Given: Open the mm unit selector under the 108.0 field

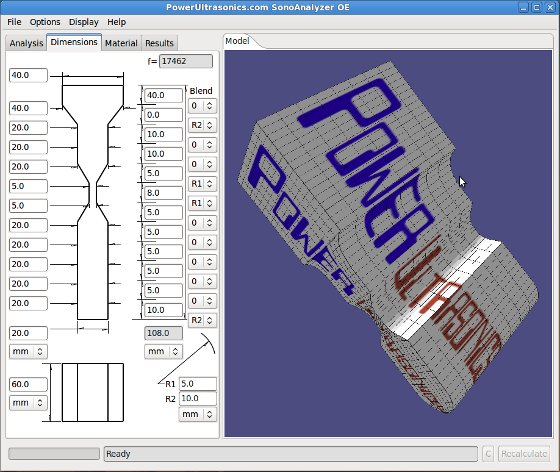Looking at the screenshot, I should click(x=164, y=351).
